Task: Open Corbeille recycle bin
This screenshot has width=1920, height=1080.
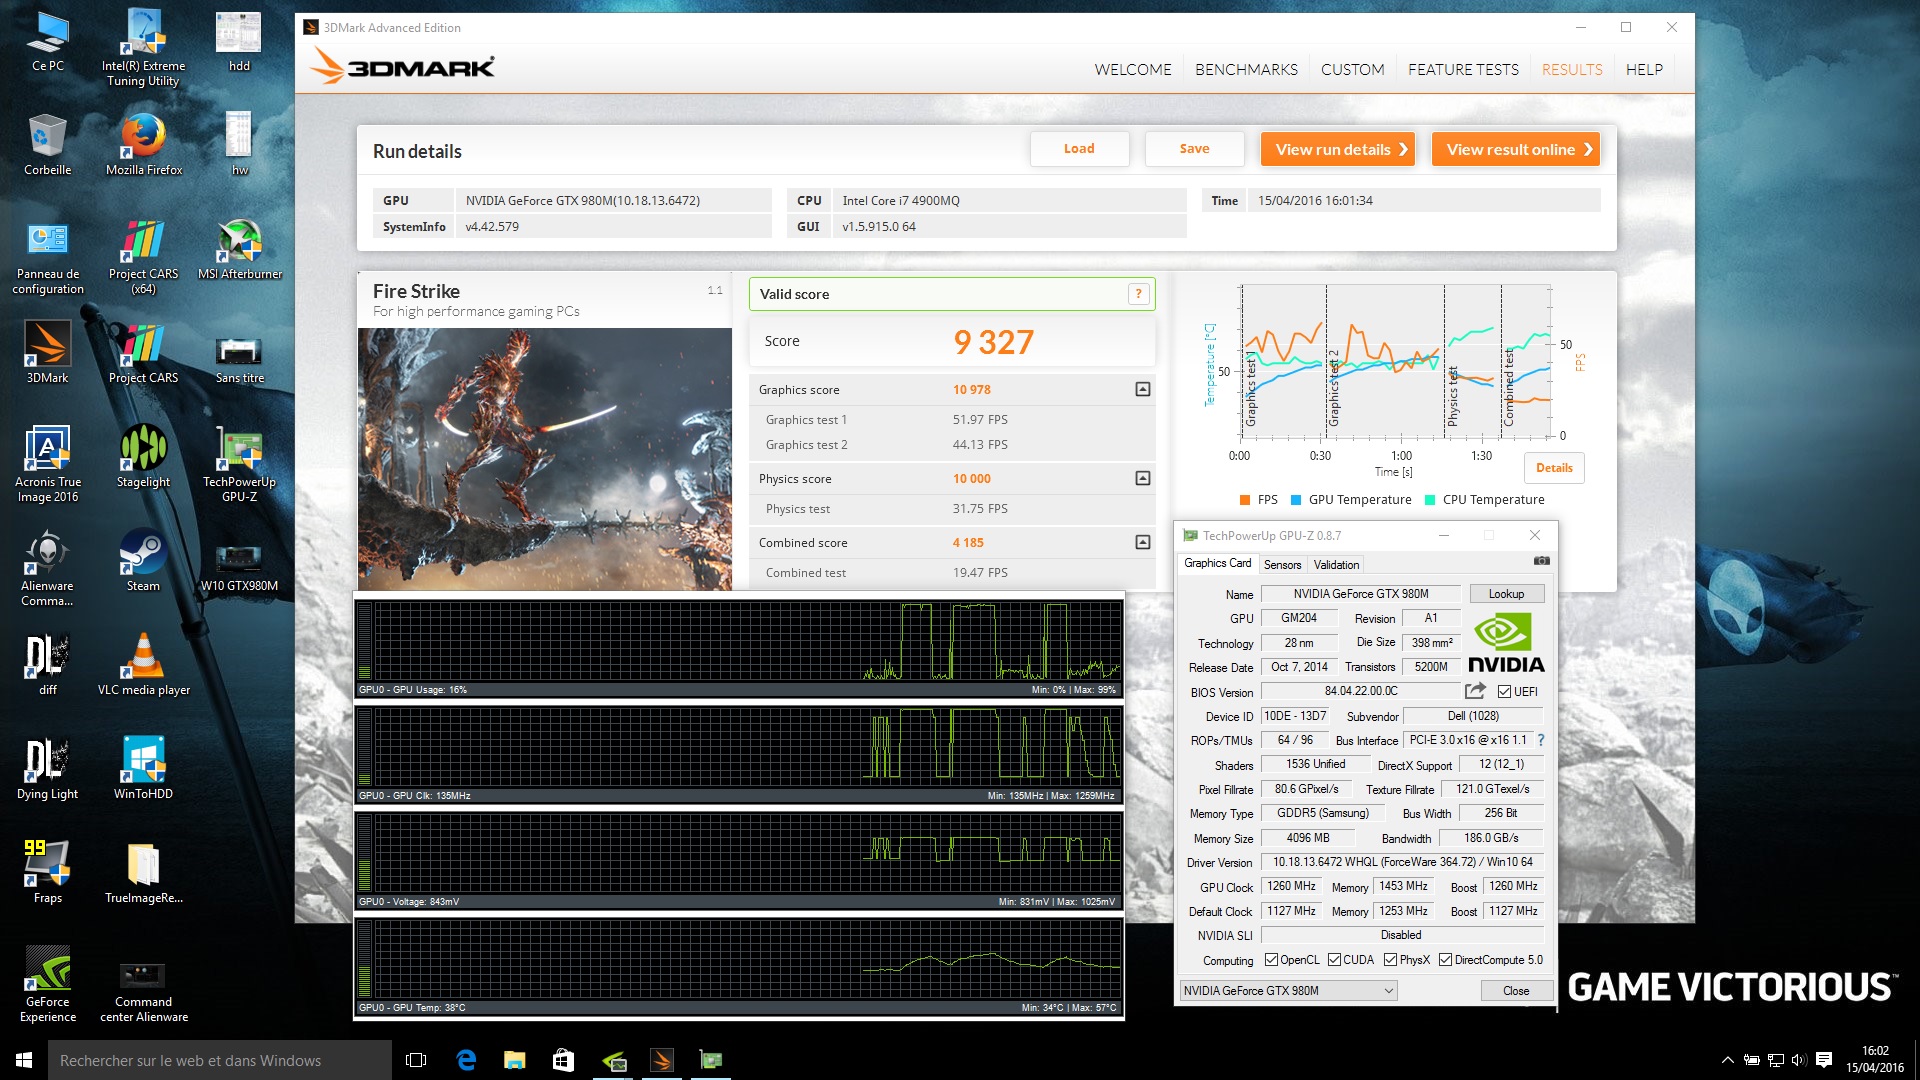Action: coord(47,145)
